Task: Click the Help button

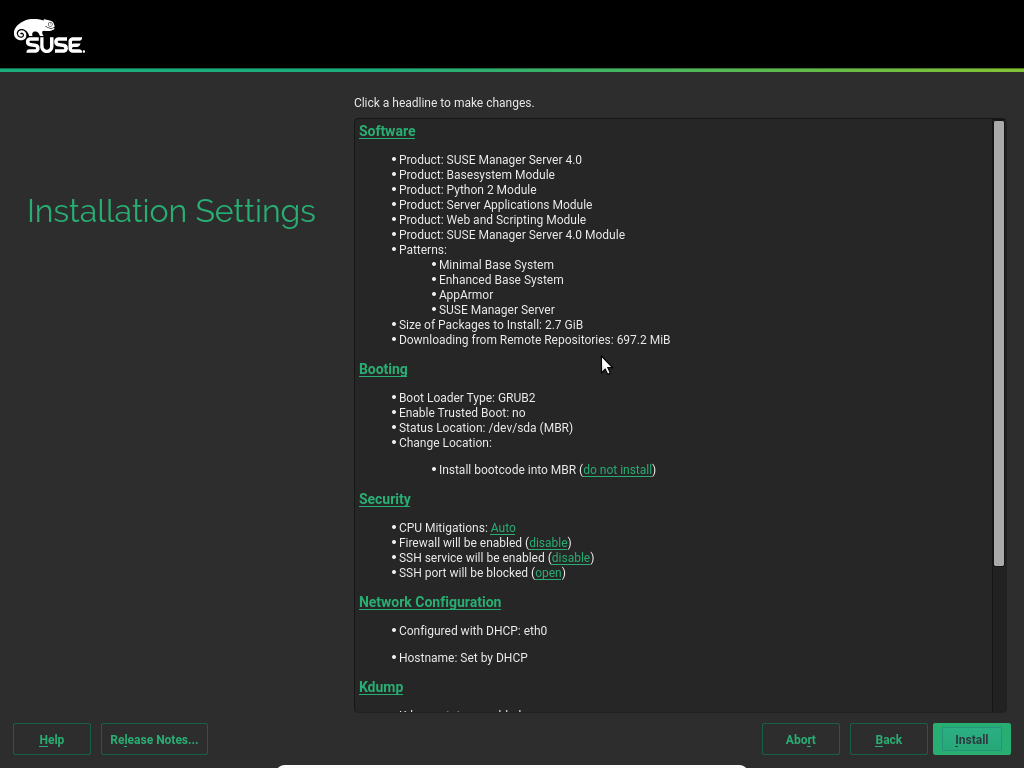Action: click(52, 739)
